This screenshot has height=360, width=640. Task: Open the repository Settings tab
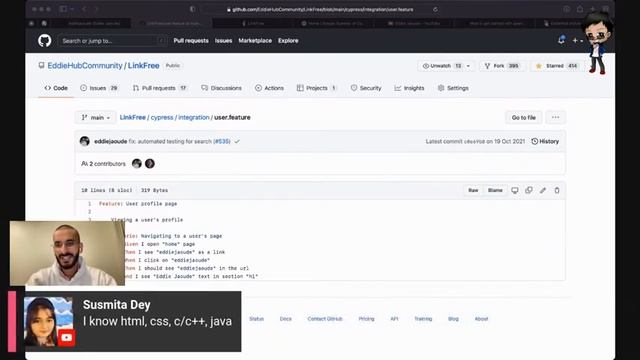[453, 88]
